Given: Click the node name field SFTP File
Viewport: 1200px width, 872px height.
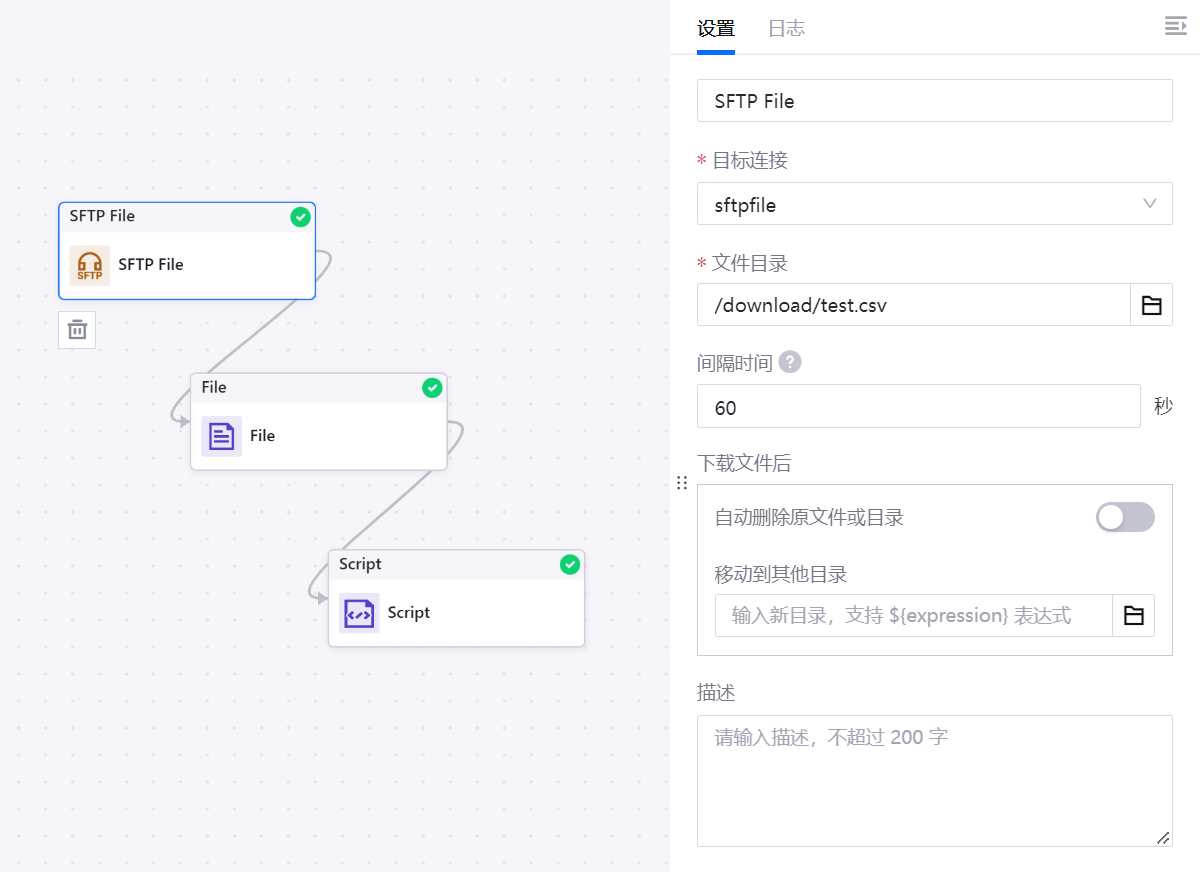Looking at the screenshot, I should click(x=934, y=101).
